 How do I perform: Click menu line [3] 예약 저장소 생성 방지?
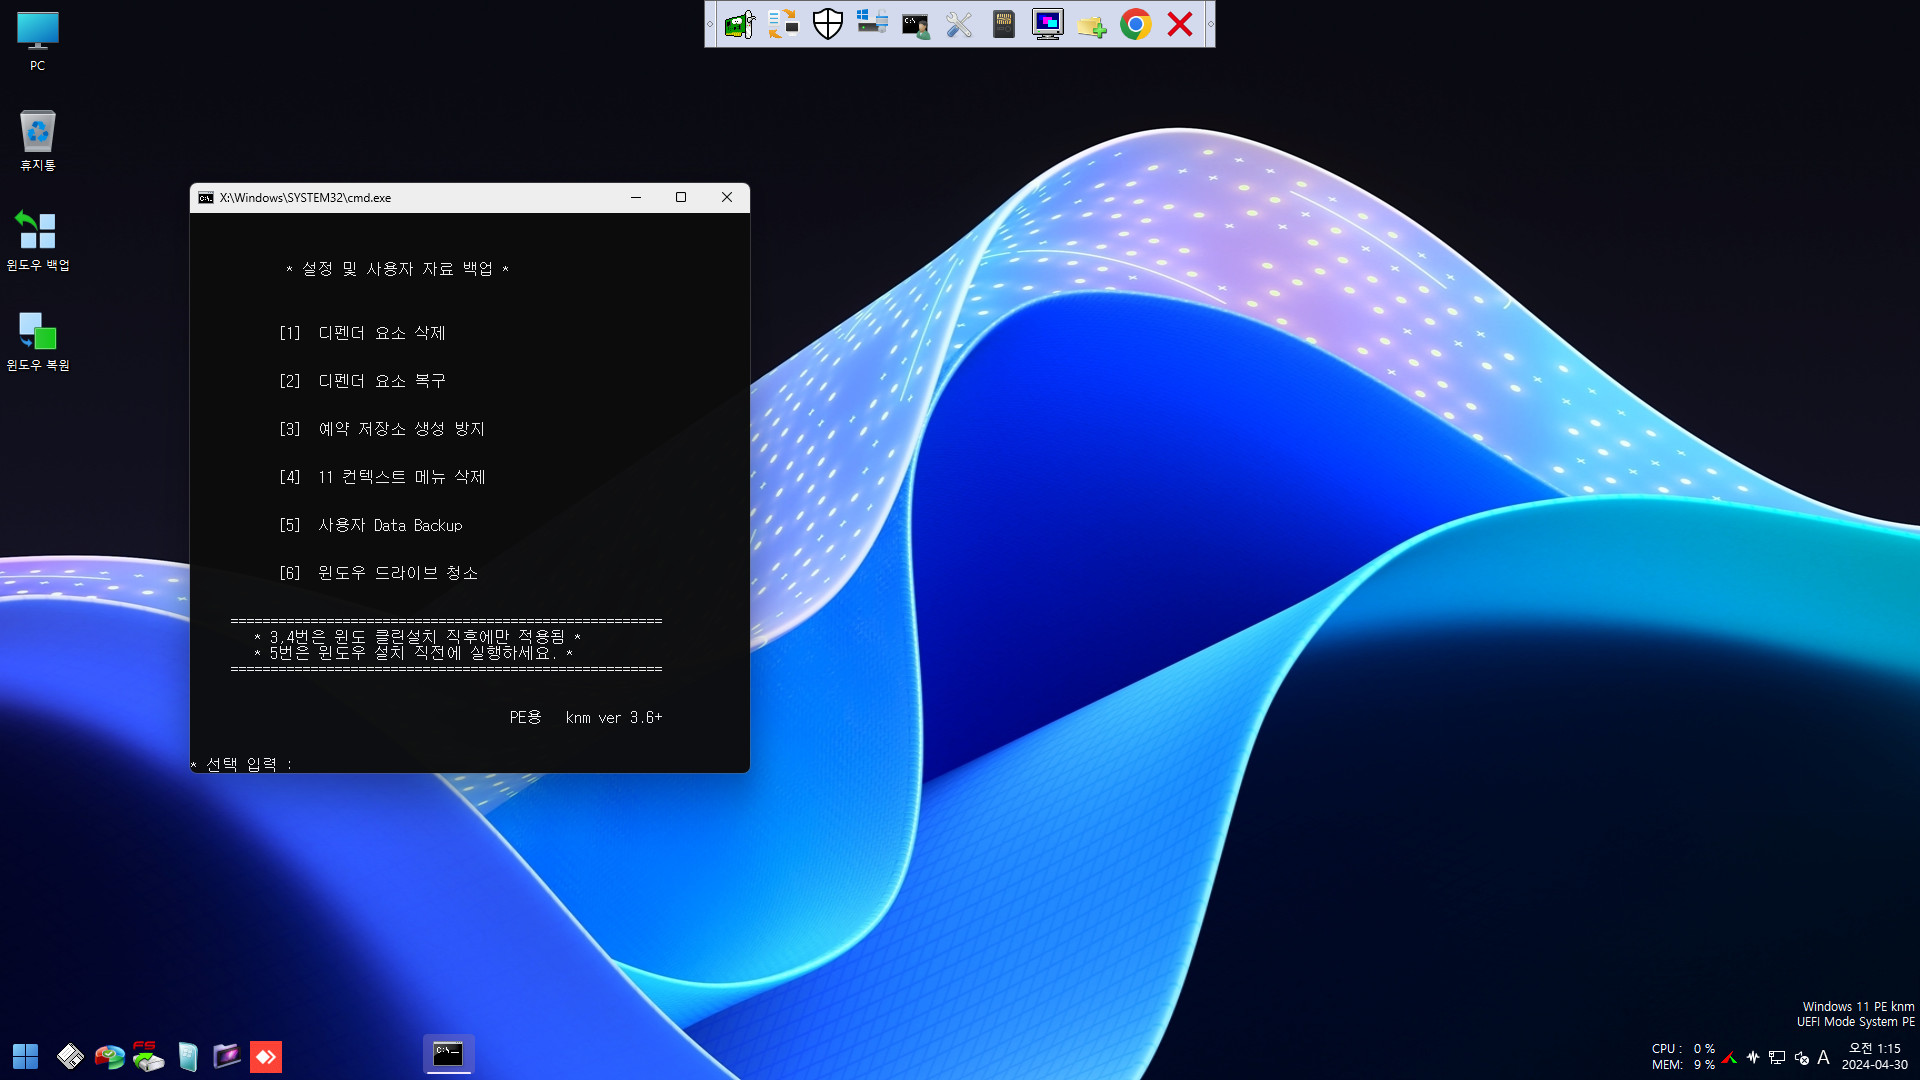382,429
